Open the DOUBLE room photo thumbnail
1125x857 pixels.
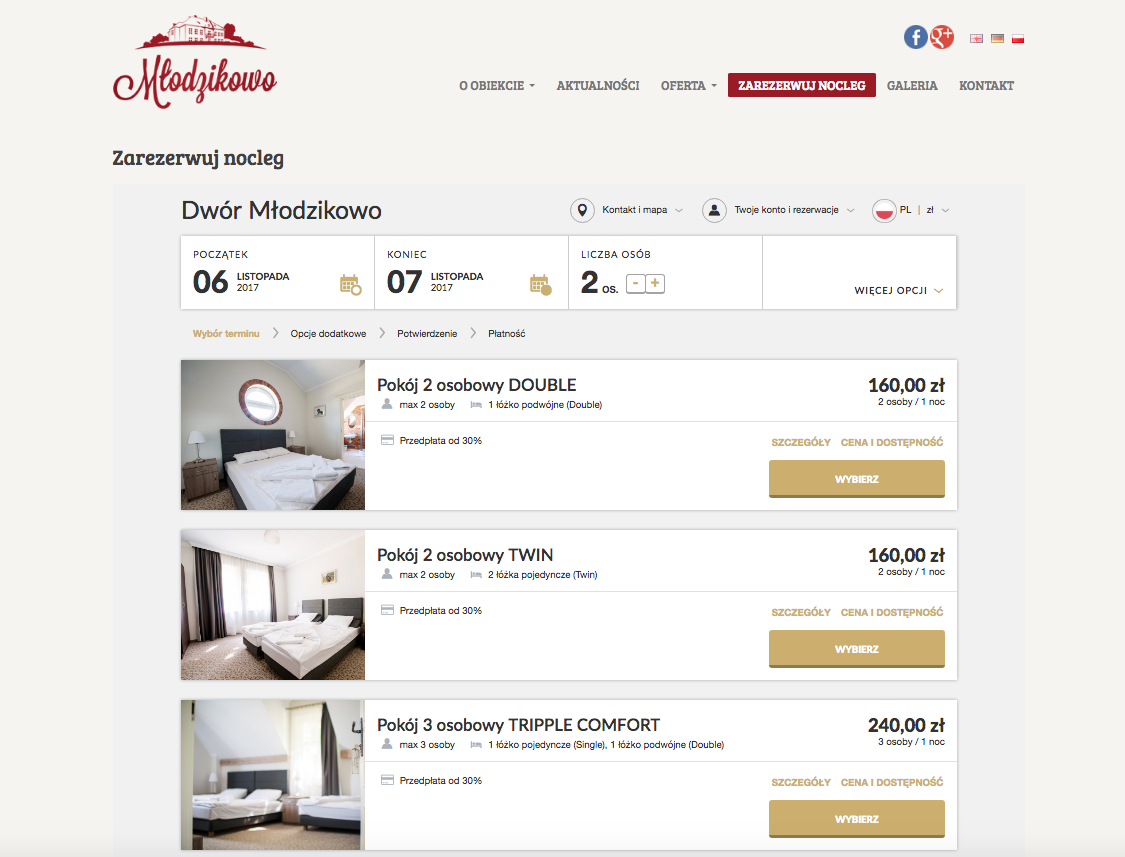273,435
